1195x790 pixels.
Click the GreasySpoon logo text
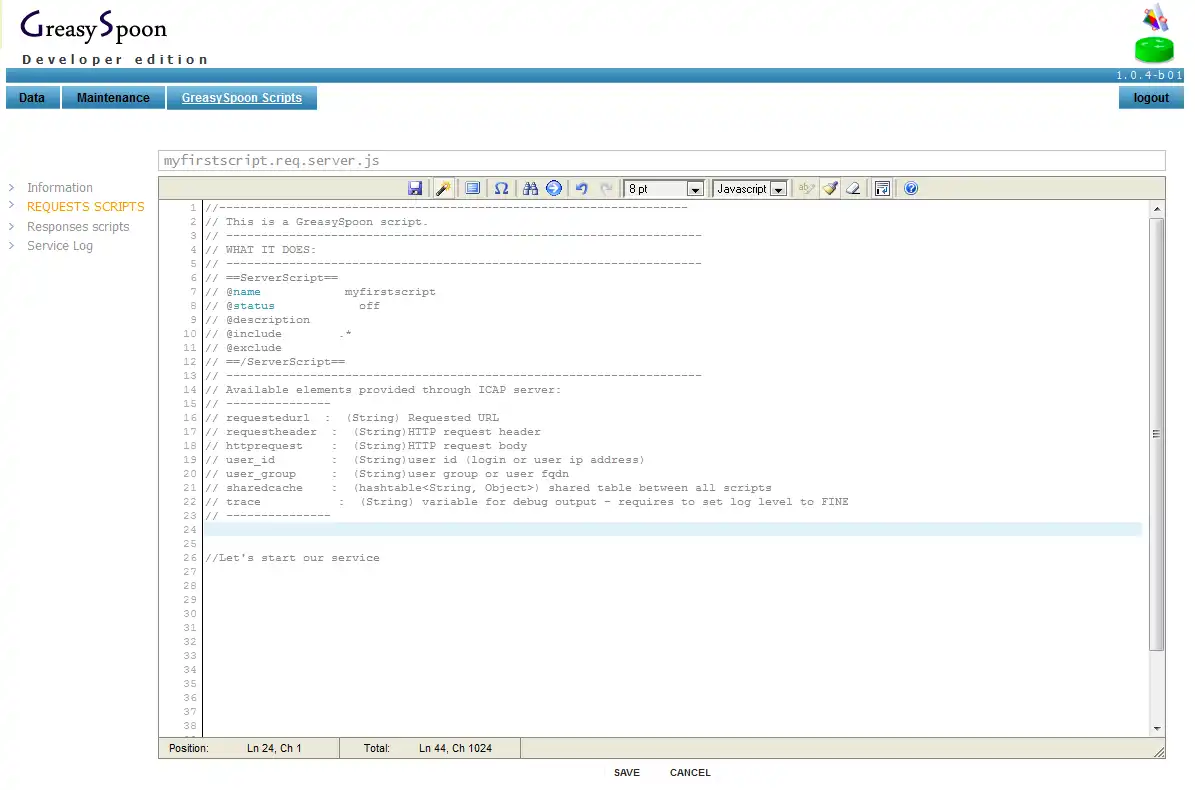pyautogui.click(x=94, y=27)
